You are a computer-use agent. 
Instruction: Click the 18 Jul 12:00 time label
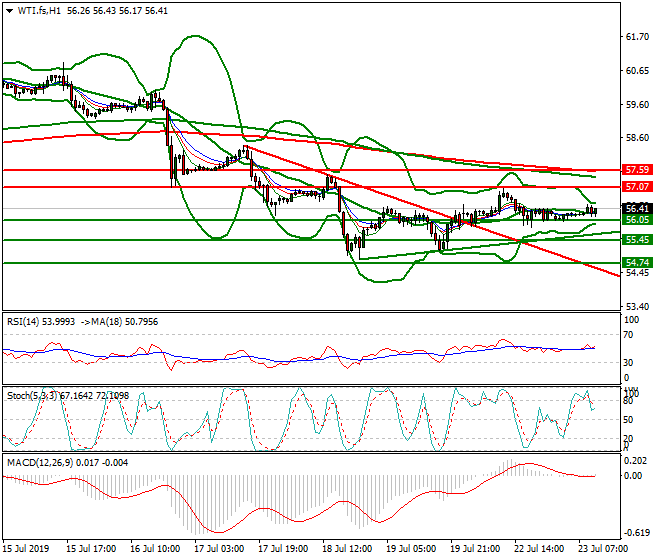pyautogui.click(x=346, y=549)
